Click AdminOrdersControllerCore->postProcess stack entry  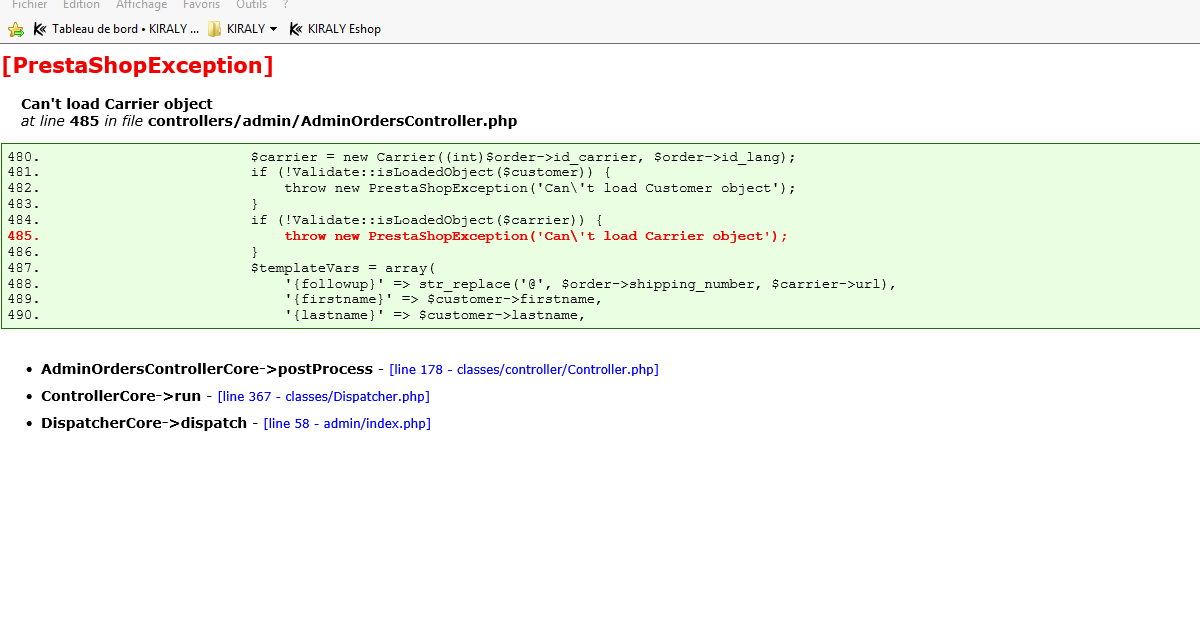coord(207,369)
